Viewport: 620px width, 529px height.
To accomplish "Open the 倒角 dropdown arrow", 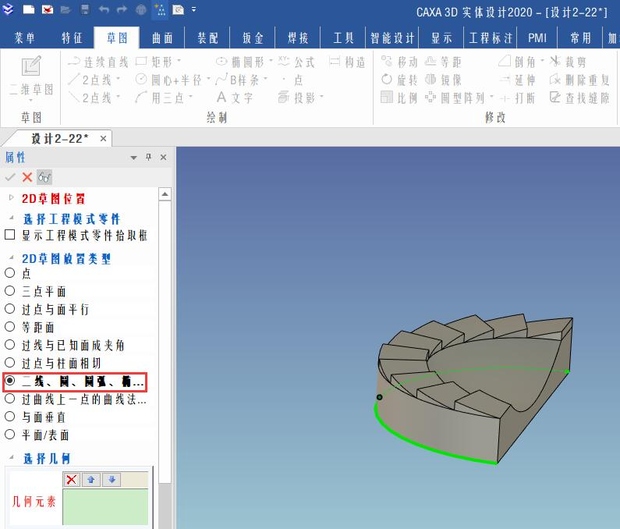I will [x=542, y=60].
